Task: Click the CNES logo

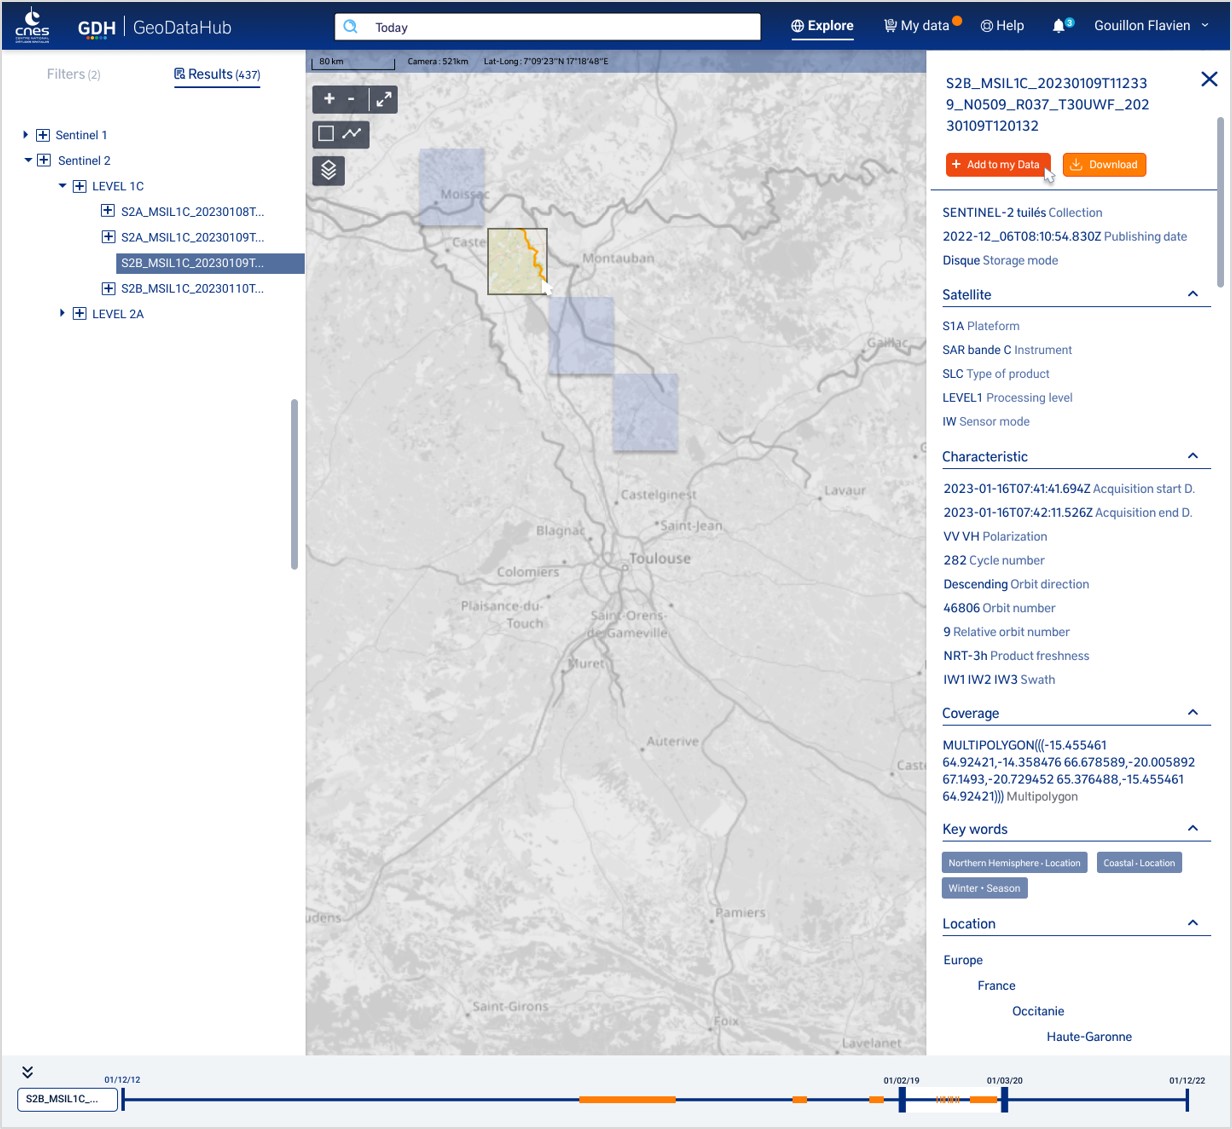Action: [x=32, y=25]
